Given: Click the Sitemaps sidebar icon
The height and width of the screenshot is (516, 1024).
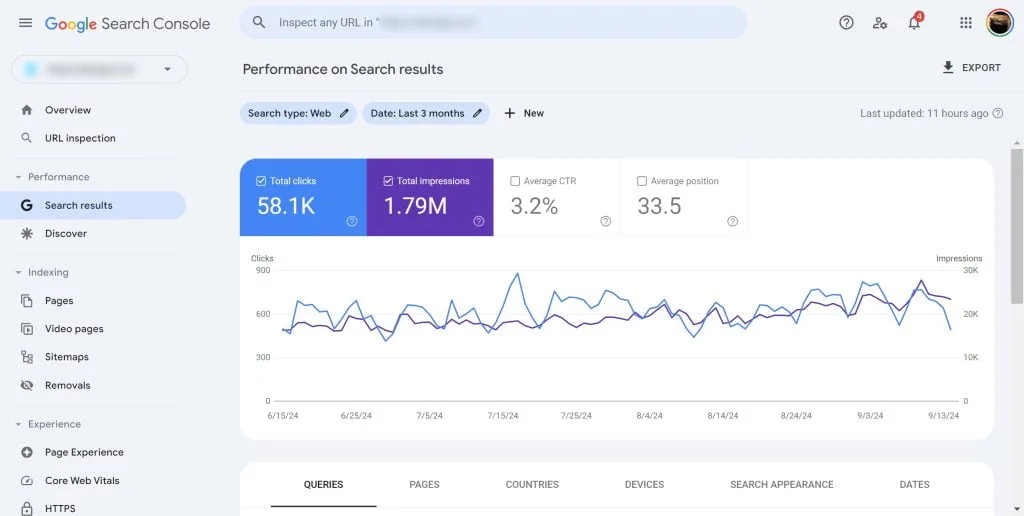Looking at the screenshot, I should coord(27,357).
